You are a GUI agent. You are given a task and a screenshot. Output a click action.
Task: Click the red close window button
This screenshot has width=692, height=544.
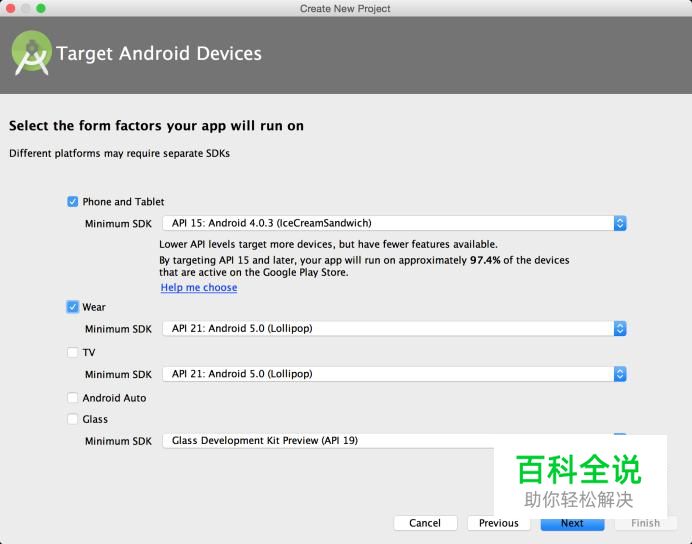click(10, 8)
